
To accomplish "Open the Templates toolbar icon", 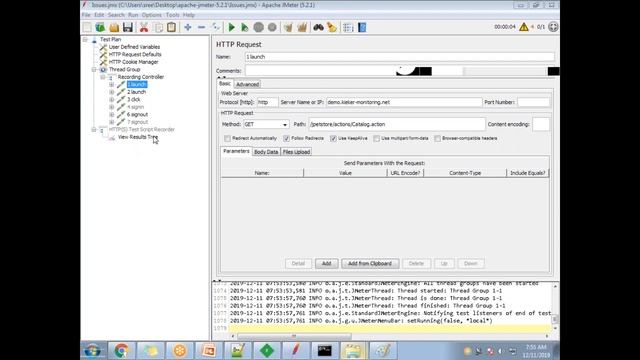I will click(100, 27).
